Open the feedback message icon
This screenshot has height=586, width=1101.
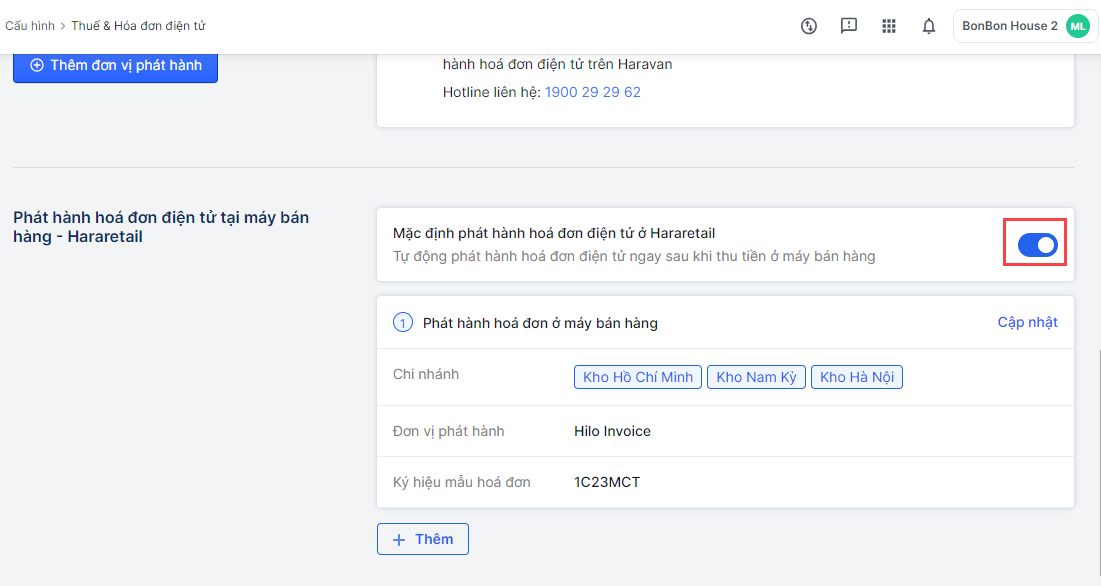point(849,26)
